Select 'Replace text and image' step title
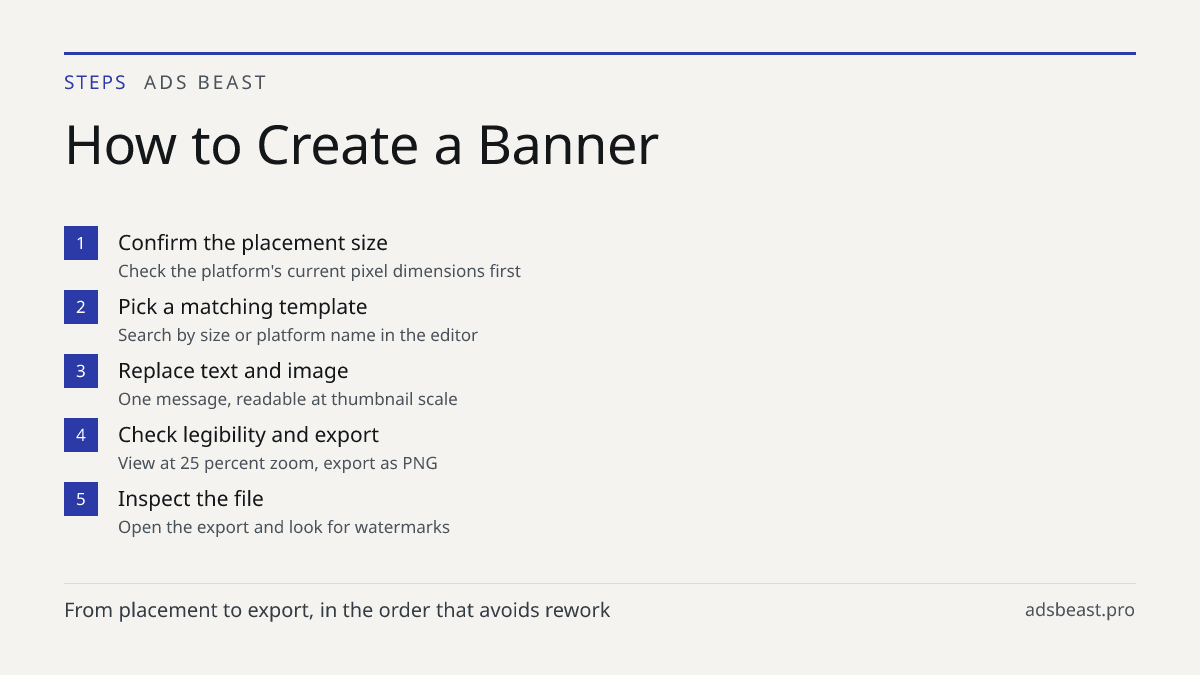 pyautogui.click(x=233, y=371)
